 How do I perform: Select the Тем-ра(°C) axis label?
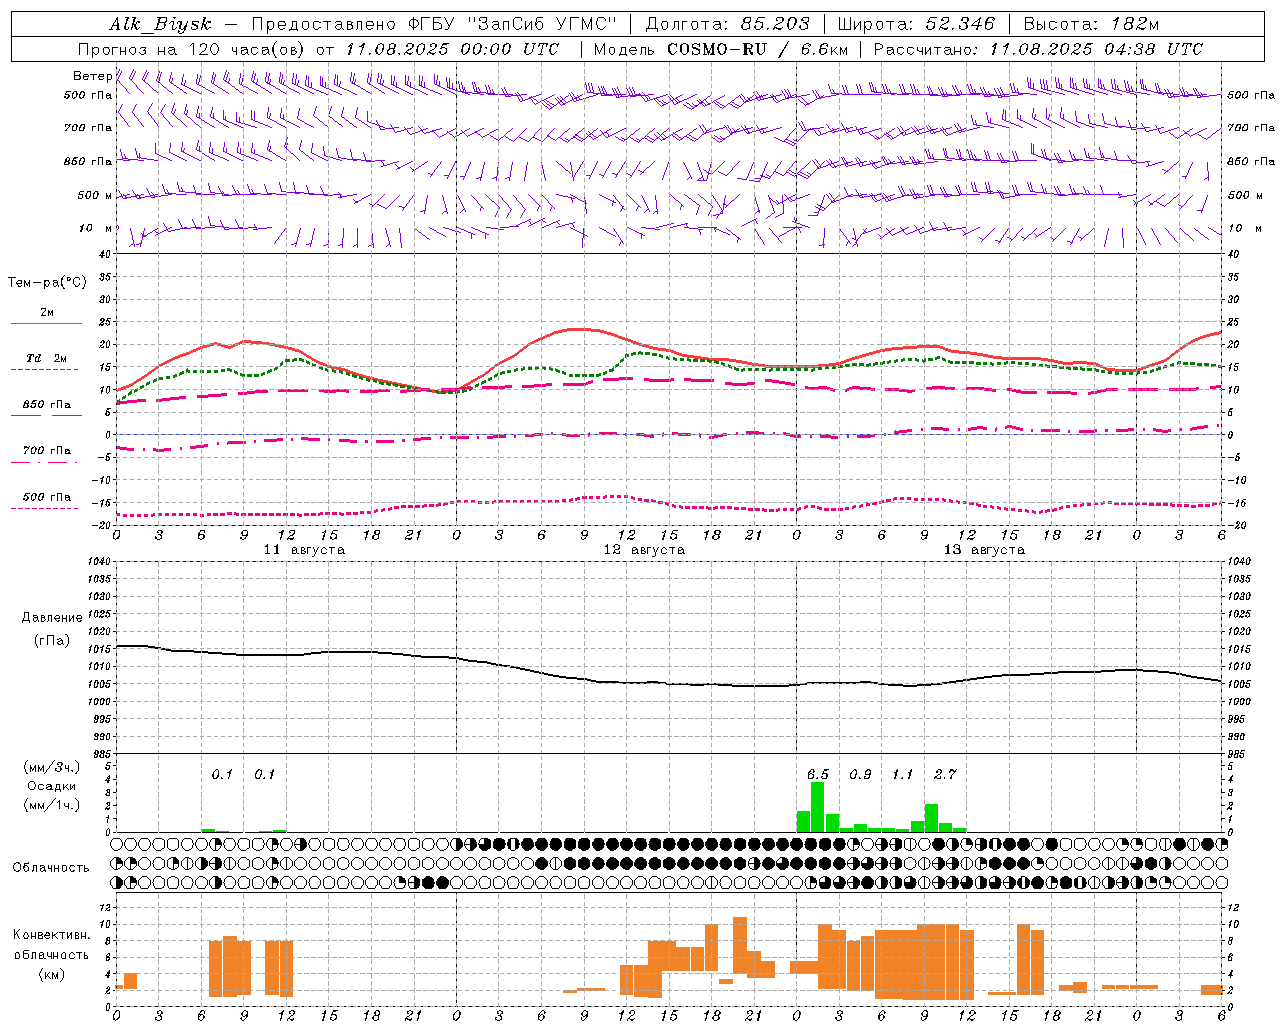coord(47,282)
